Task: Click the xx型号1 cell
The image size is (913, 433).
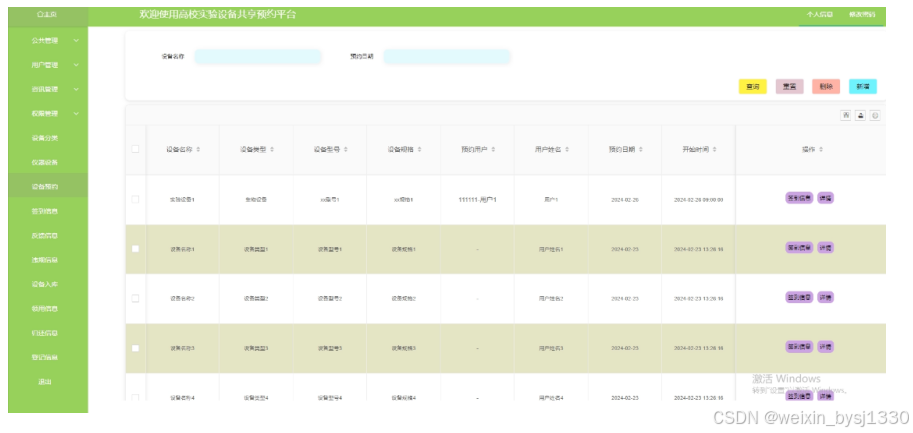Action: tap(330, 200)
